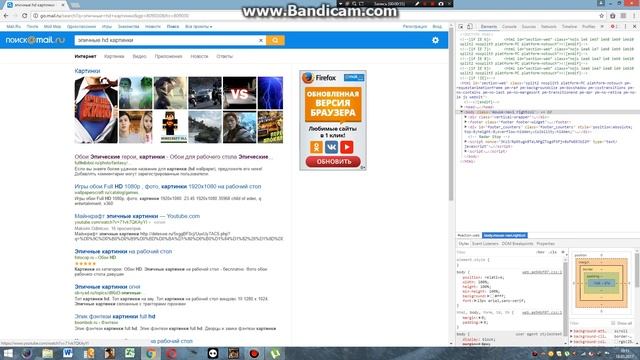Image resolution: width=640 pixels, height=360 pixels.
Task: Open the 'Все проекты' dropdown
Action: 199,27
